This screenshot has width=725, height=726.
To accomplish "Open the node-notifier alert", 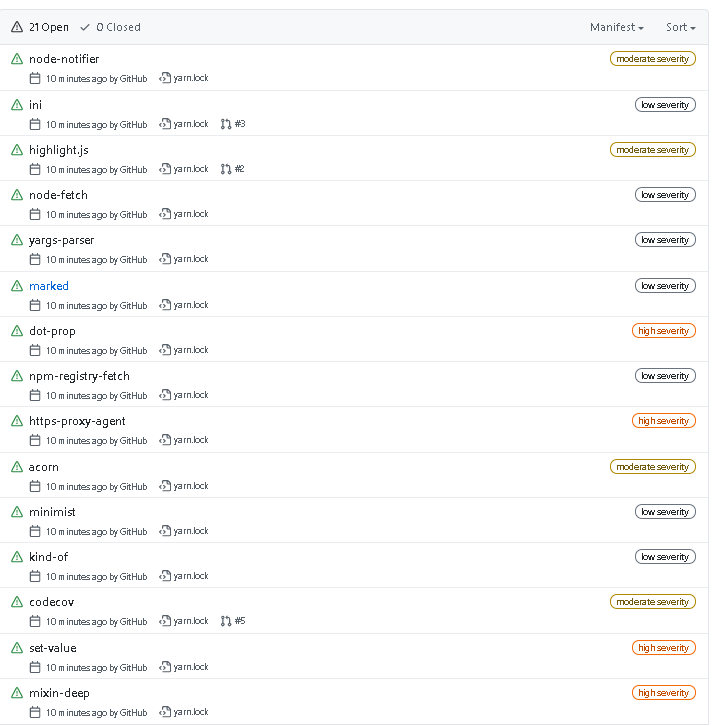I will pyautogui.click(x=64, y=59).
